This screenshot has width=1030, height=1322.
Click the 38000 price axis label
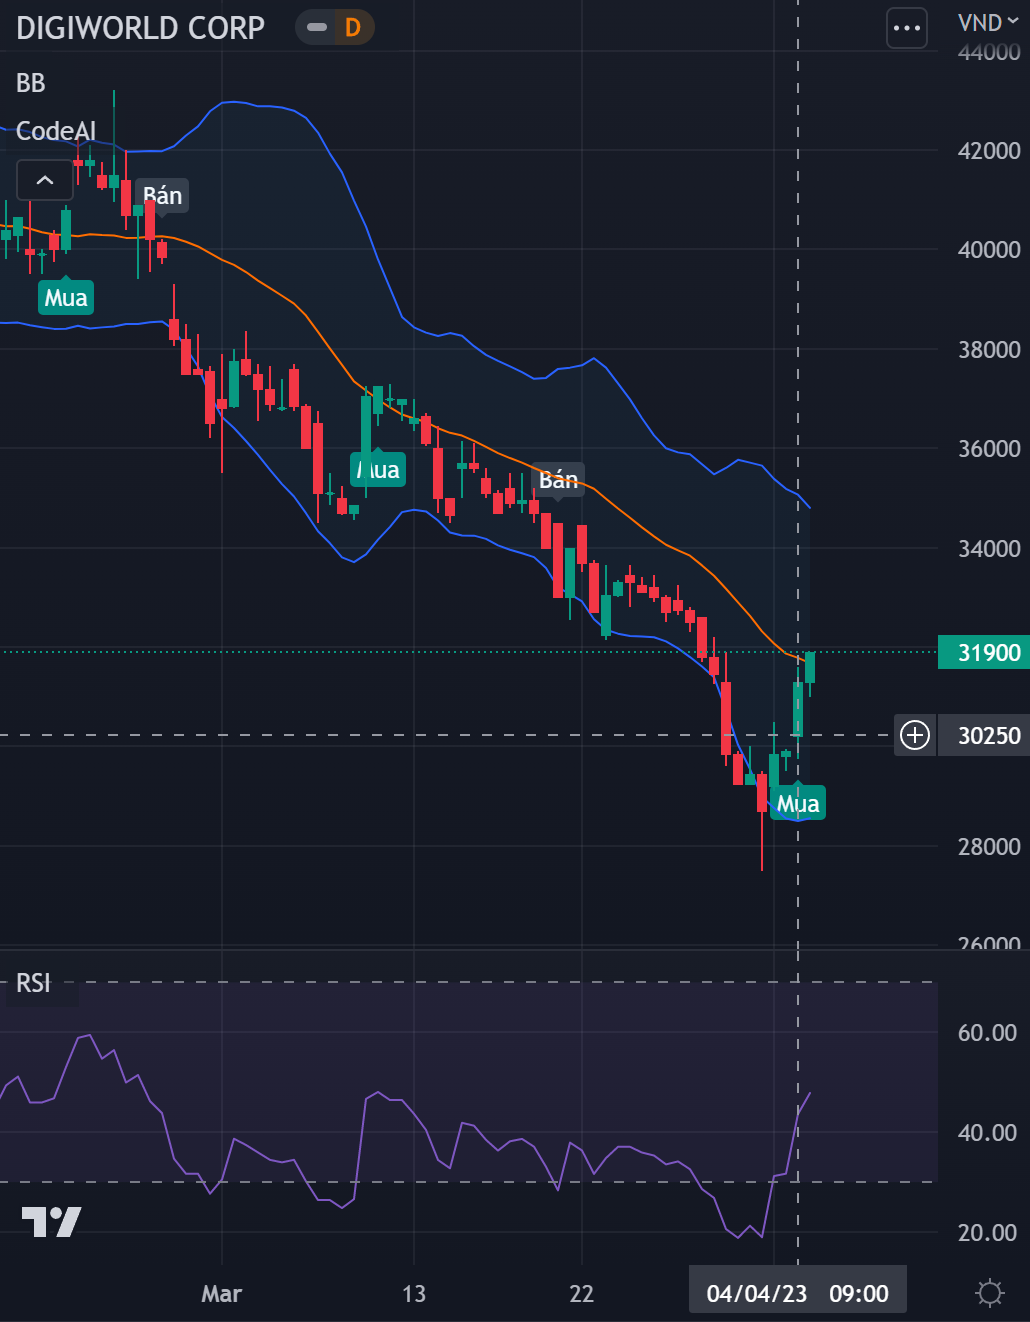(989, 350)
